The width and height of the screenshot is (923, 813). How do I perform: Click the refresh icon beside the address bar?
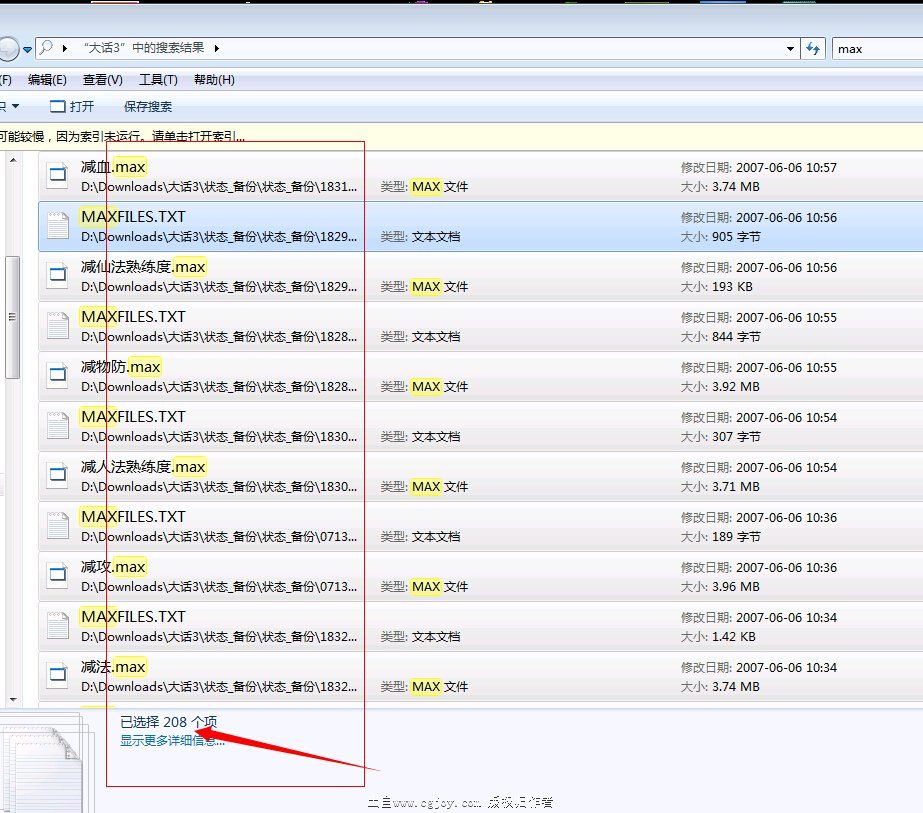(814, 48)
